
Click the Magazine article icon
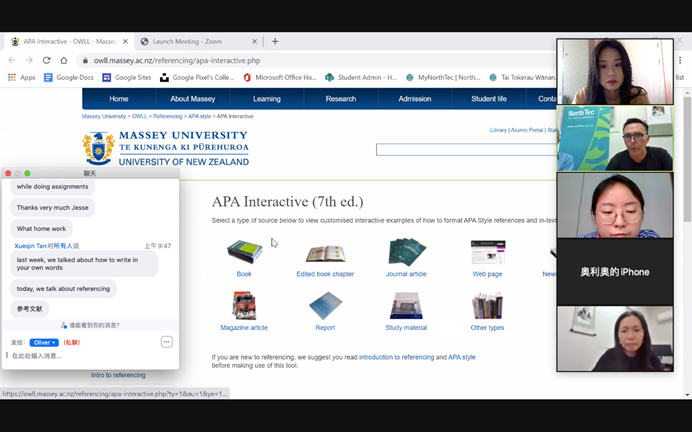[244, 305]
